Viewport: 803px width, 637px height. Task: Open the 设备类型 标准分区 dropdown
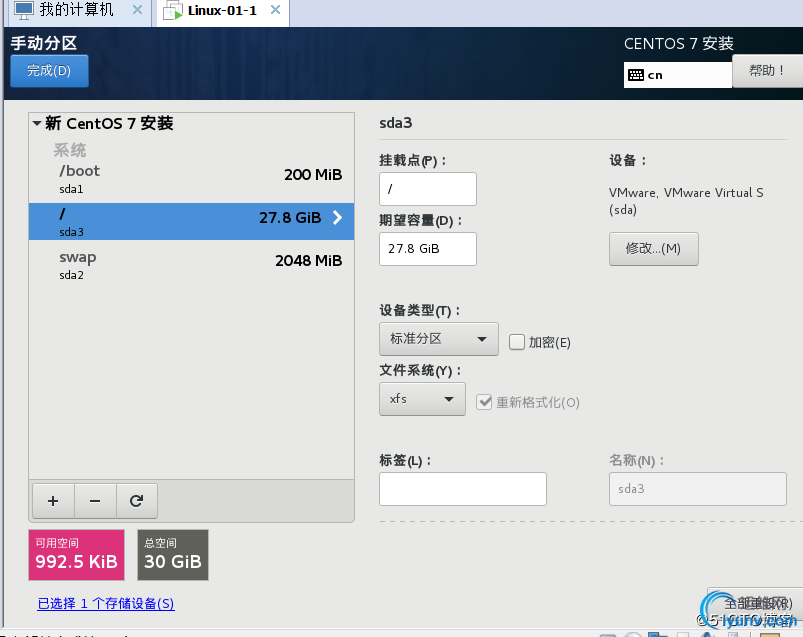tap(439, 339)
